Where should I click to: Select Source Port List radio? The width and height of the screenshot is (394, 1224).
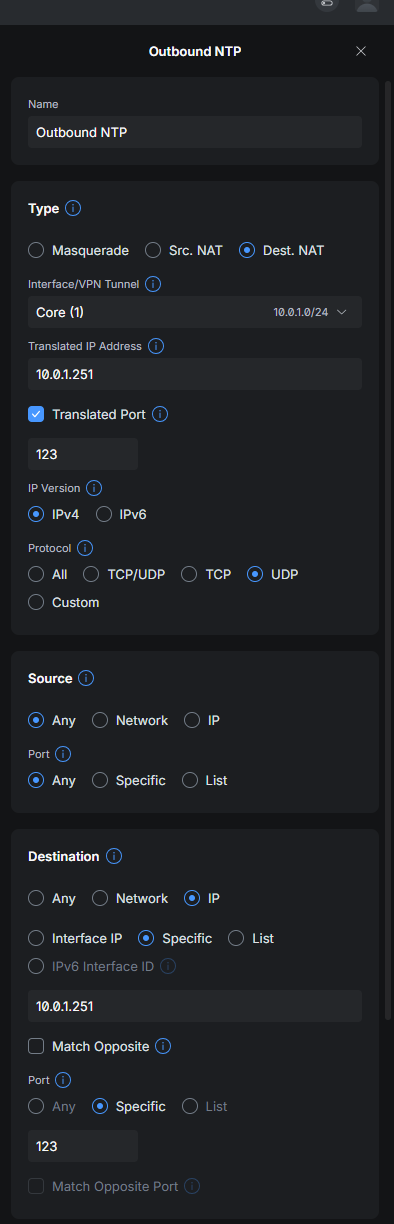click(x=190, y=780)
